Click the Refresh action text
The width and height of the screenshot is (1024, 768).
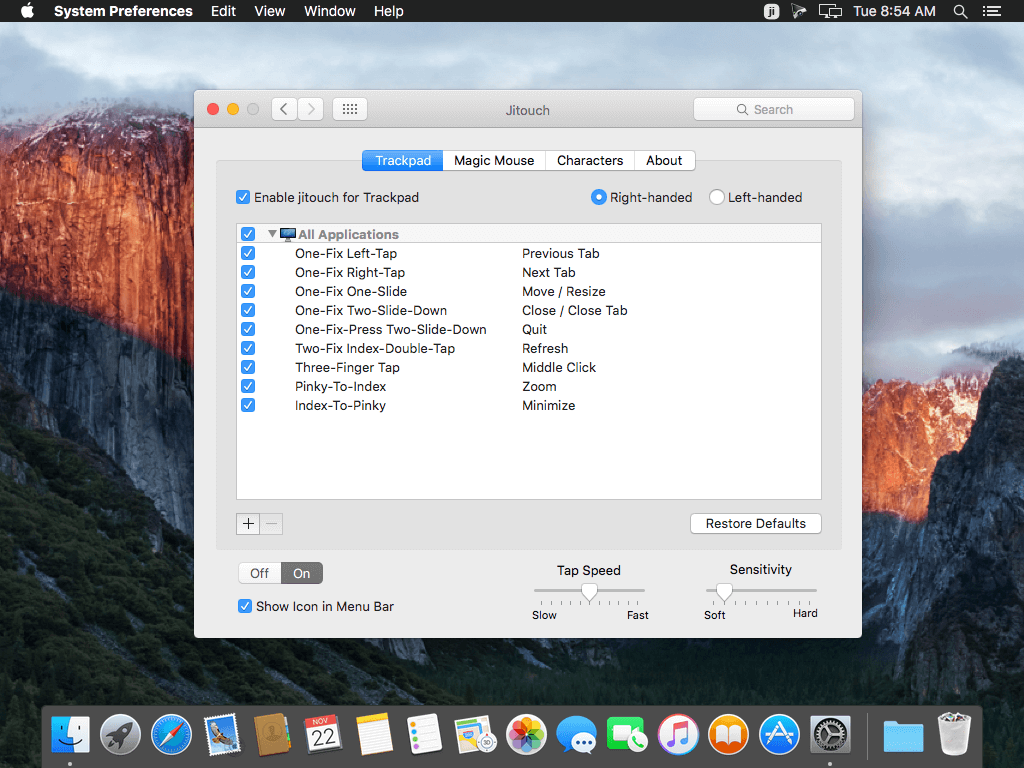coord(545,348)
